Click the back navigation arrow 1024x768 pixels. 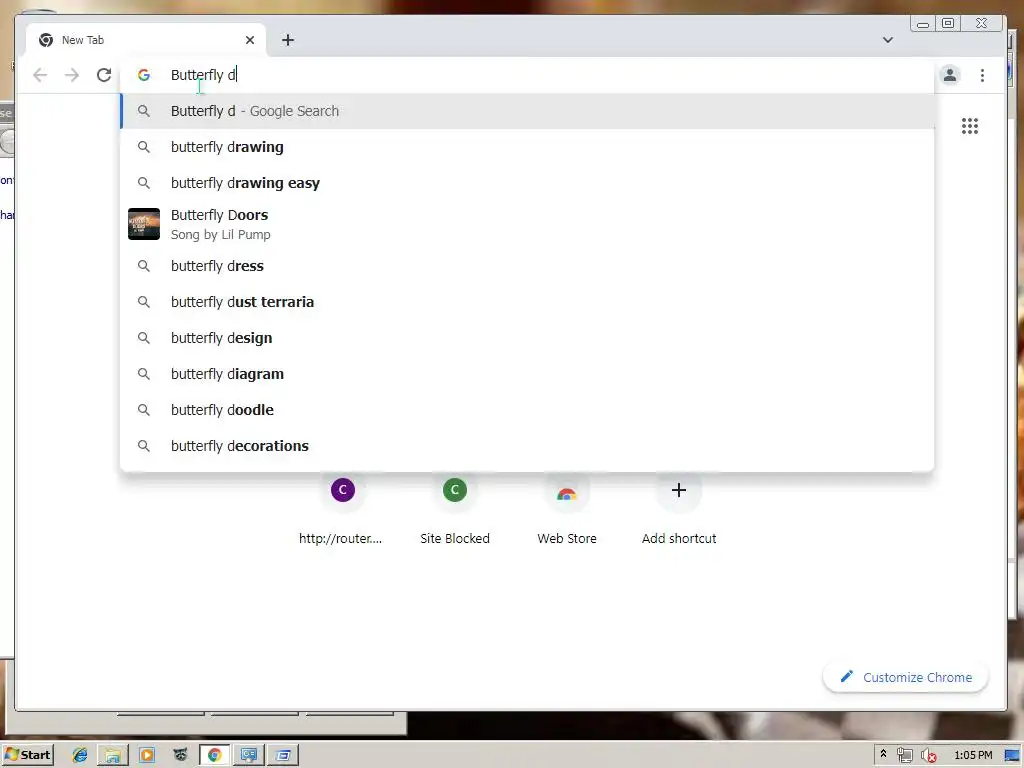[x=40, y=75]
